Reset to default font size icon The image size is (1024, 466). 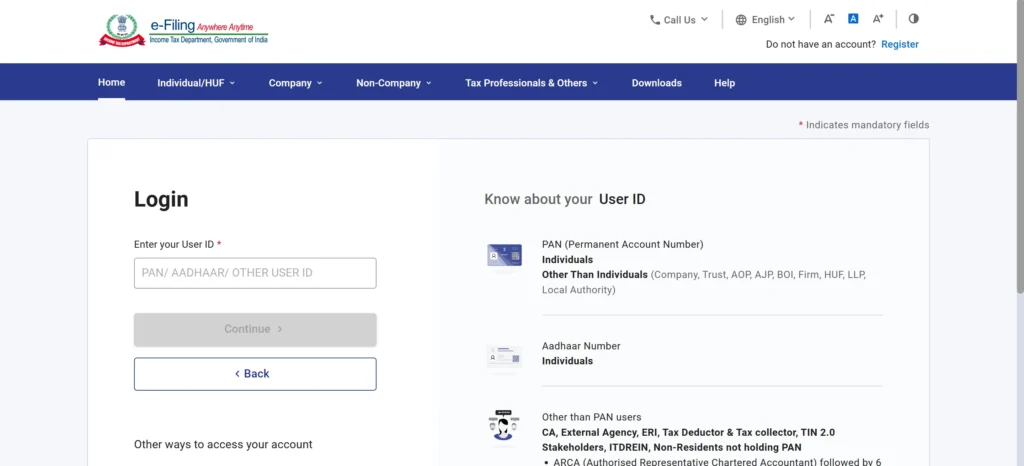853,19
